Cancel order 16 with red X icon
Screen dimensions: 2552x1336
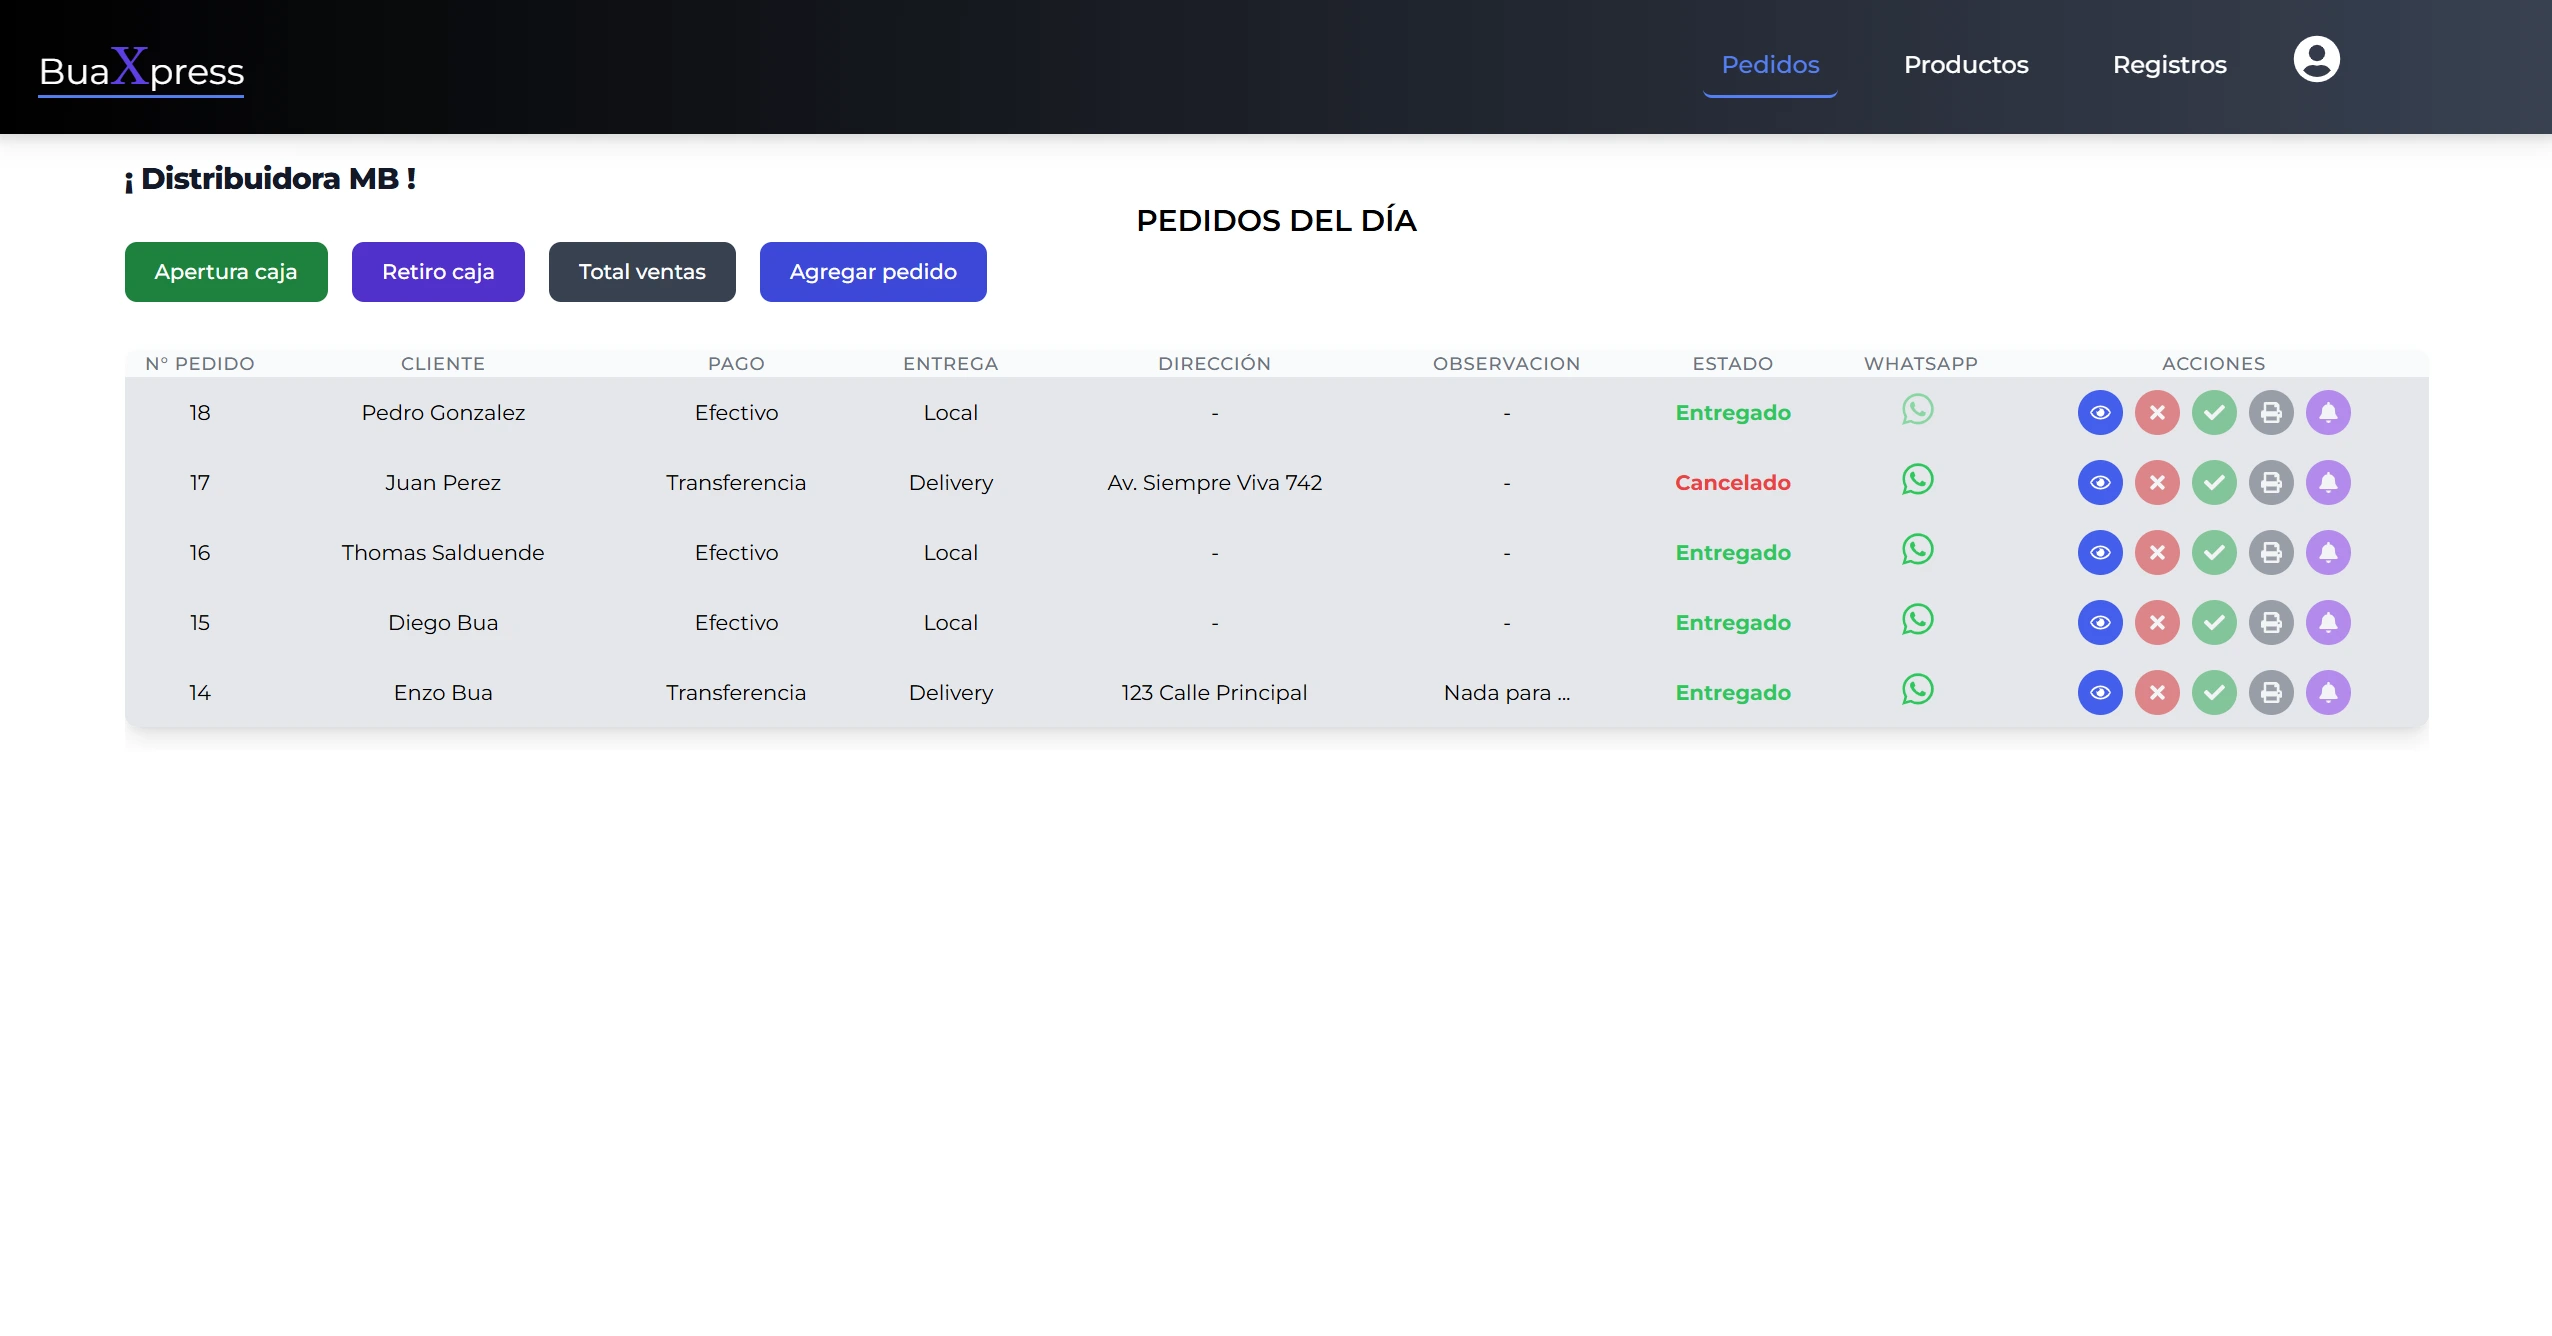click(x=2157, y=553)
